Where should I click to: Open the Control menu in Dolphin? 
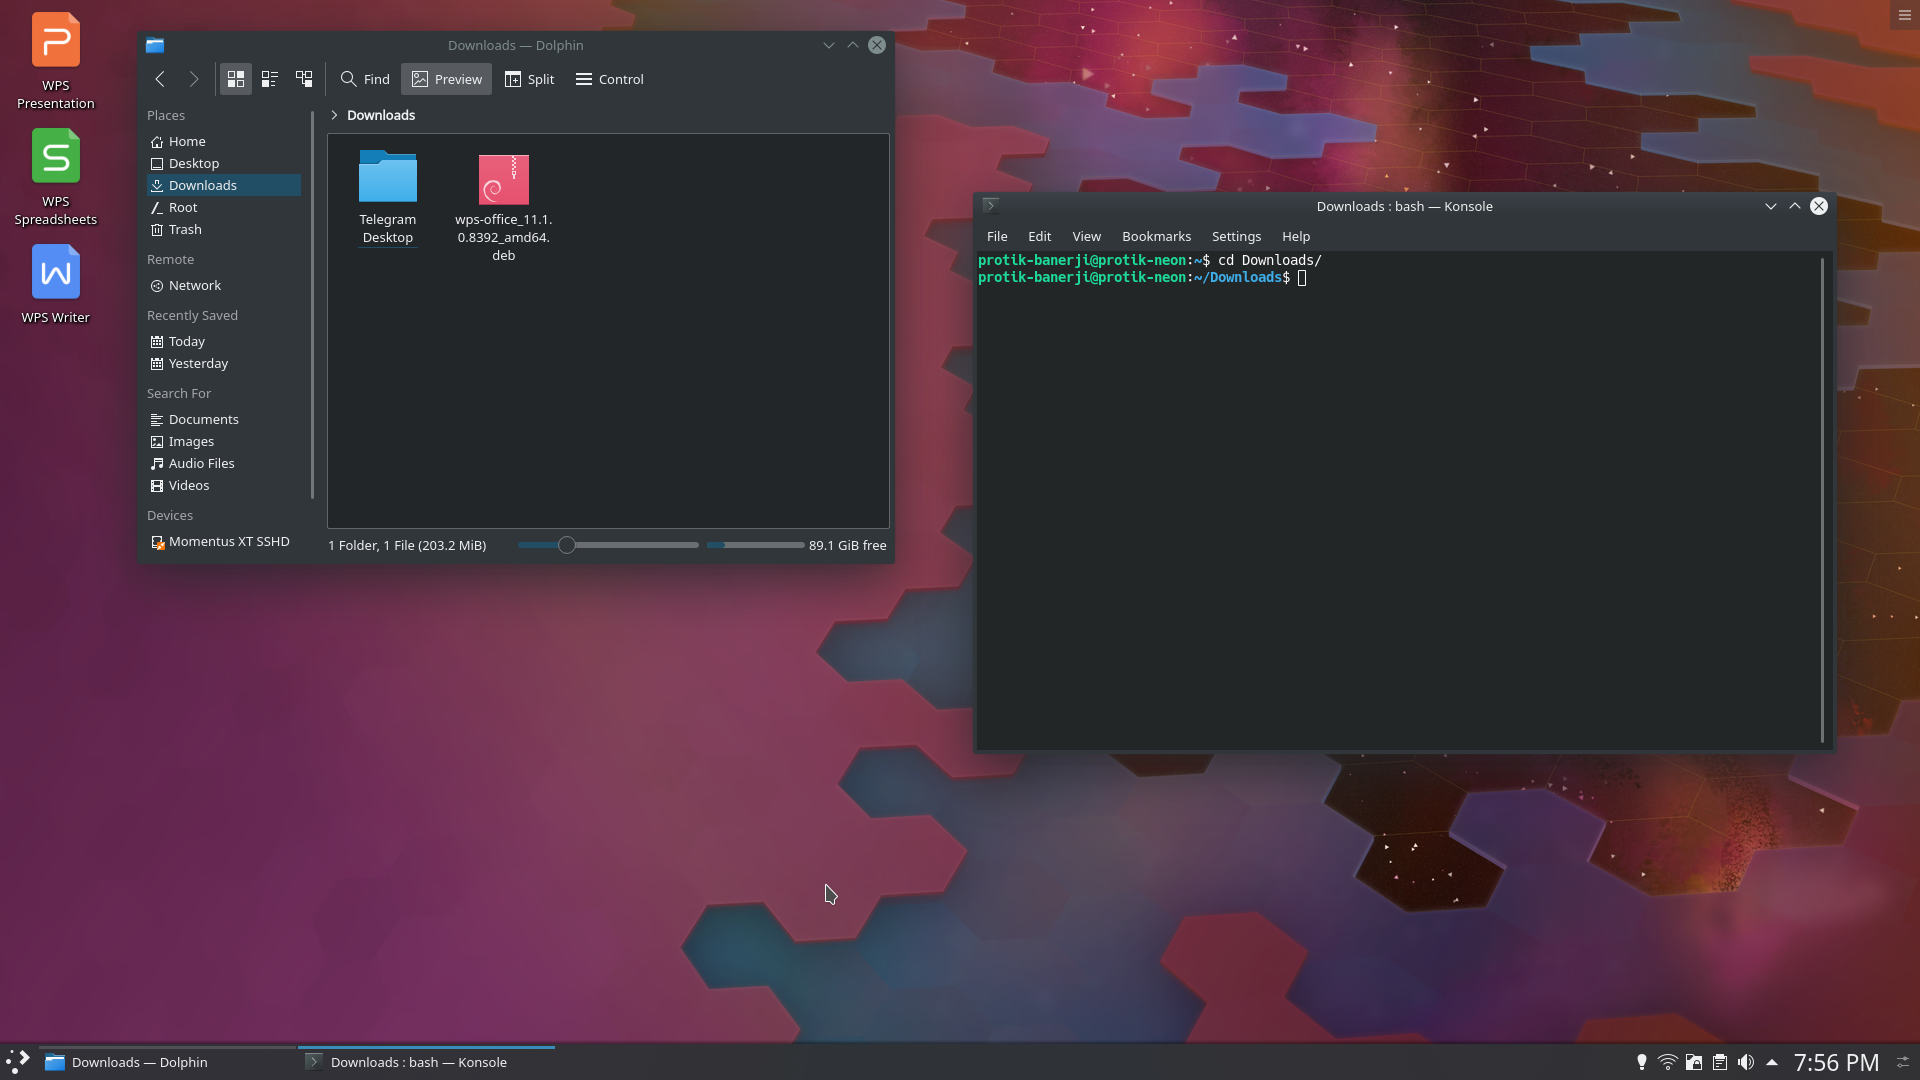[610, 79]
